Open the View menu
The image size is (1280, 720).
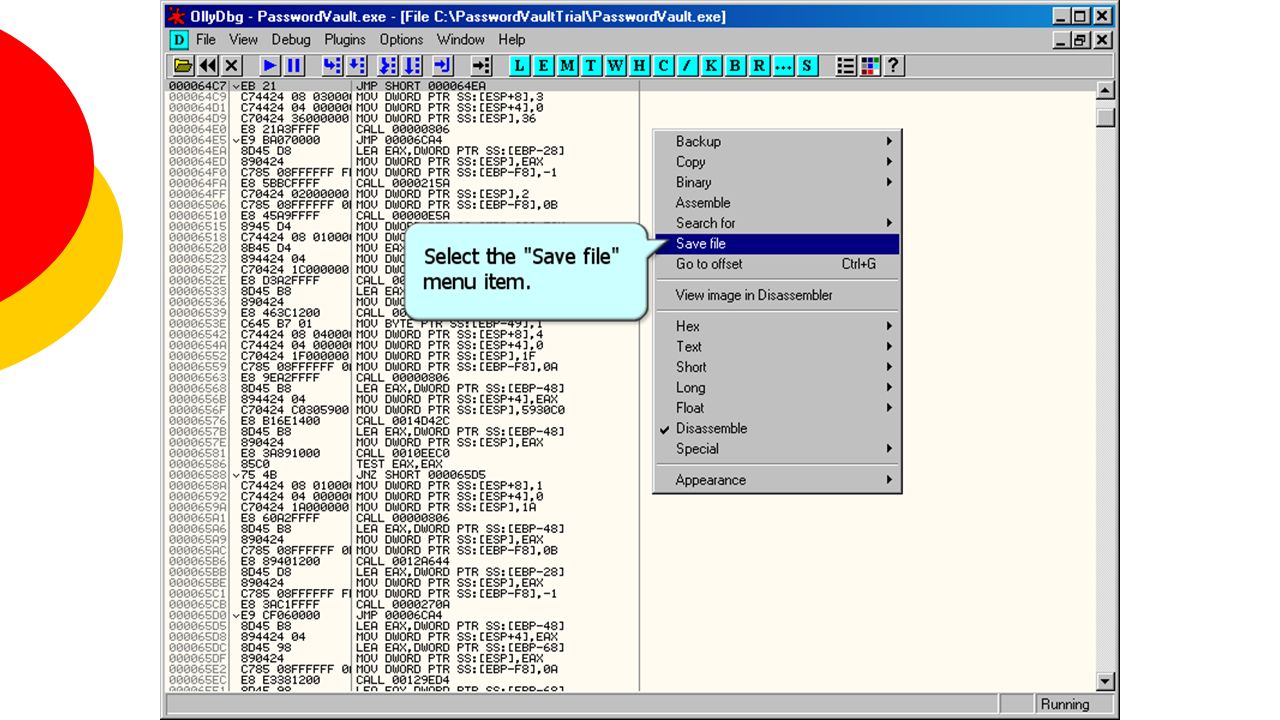(243, 40)
